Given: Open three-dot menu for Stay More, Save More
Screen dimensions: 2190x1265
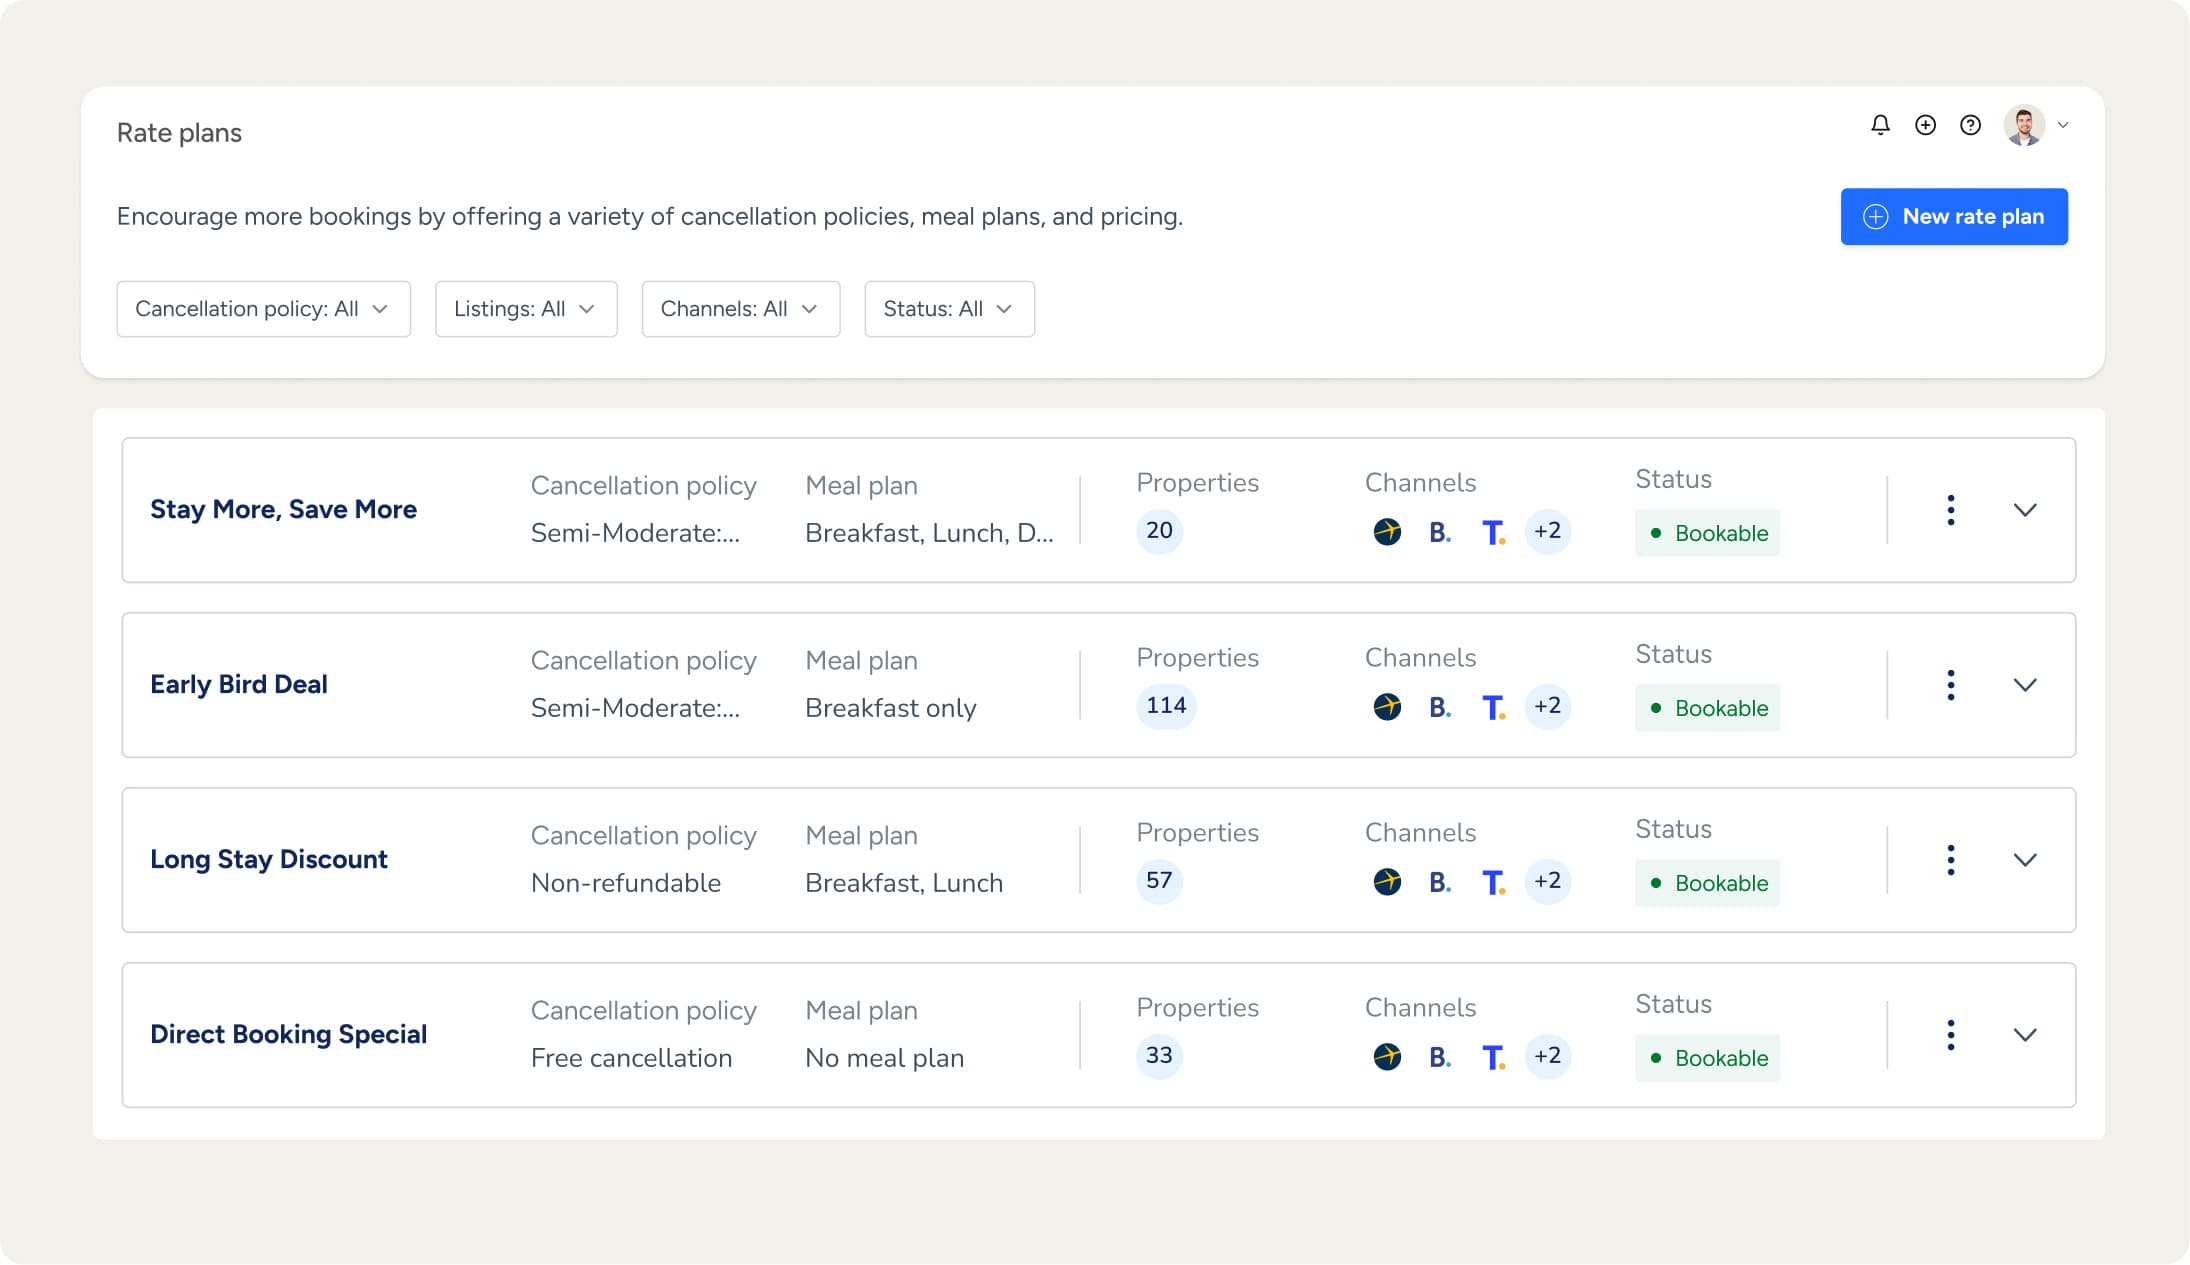Looking at the screenshot, I should click(x=1950, y=510).
